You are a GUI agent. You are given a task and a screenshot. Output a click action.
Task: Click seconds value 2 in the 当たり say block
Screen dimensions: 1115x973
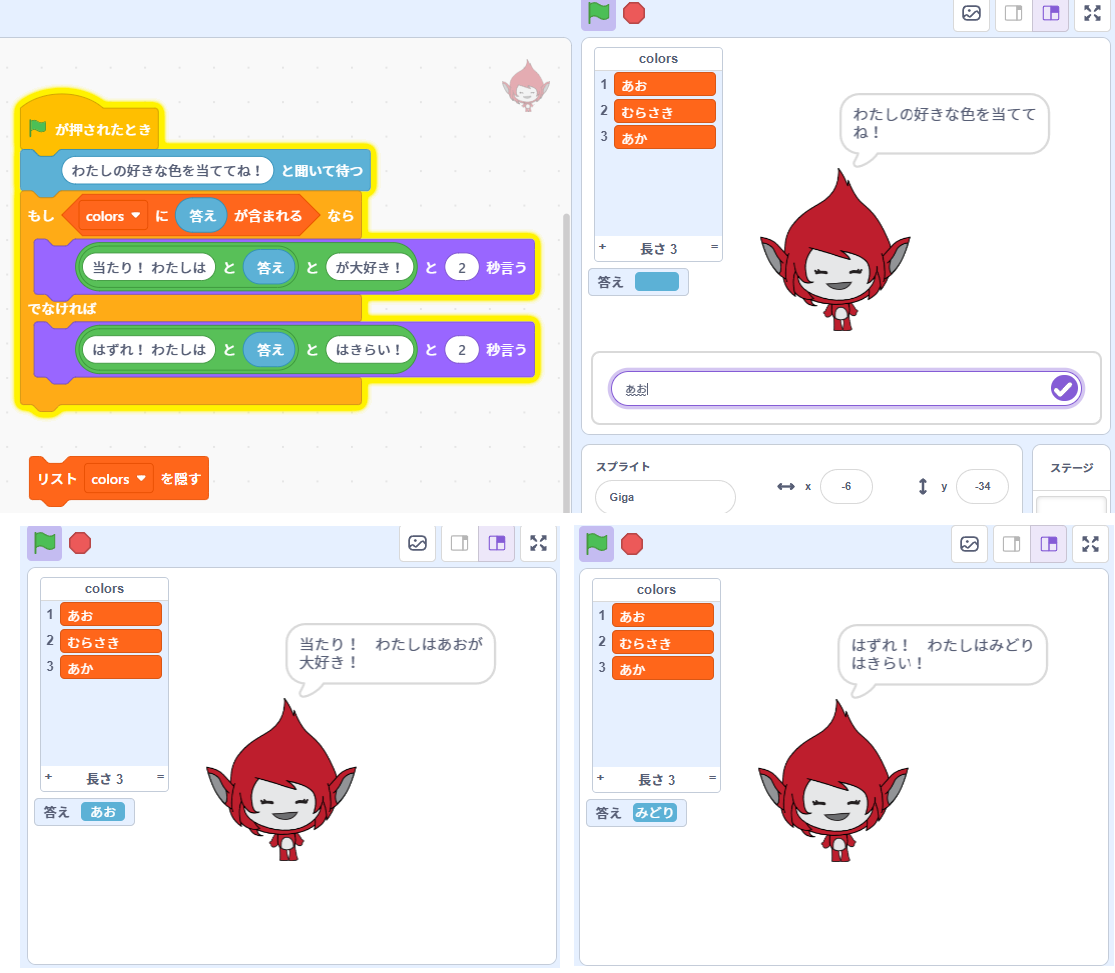[462, 267]
